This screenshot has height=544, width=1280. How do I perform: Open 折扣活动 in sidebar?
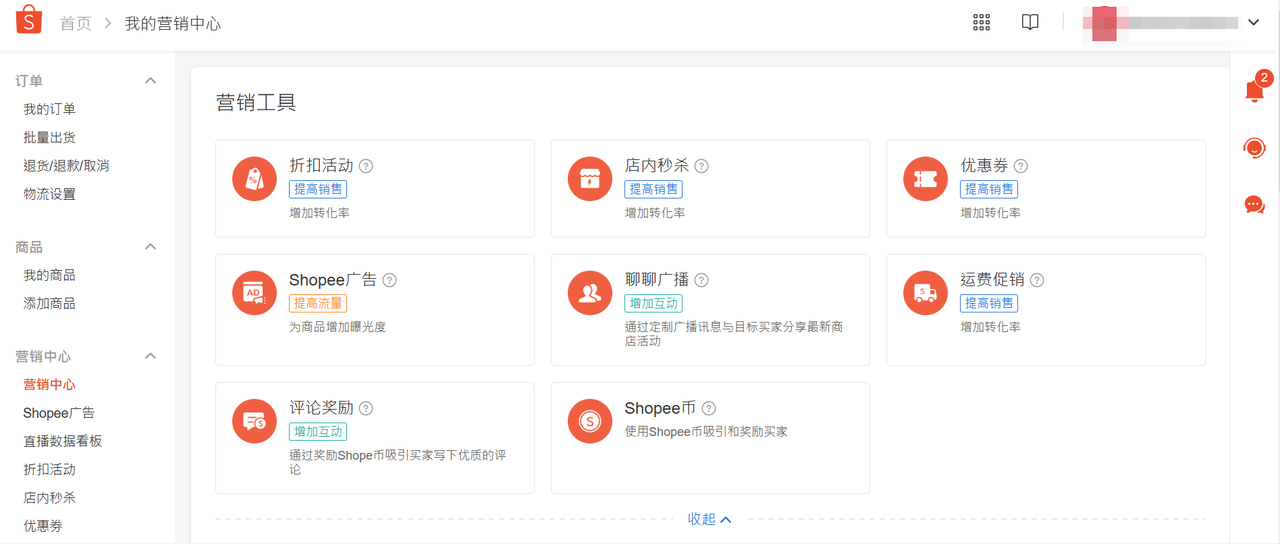[x=50, y=469]
